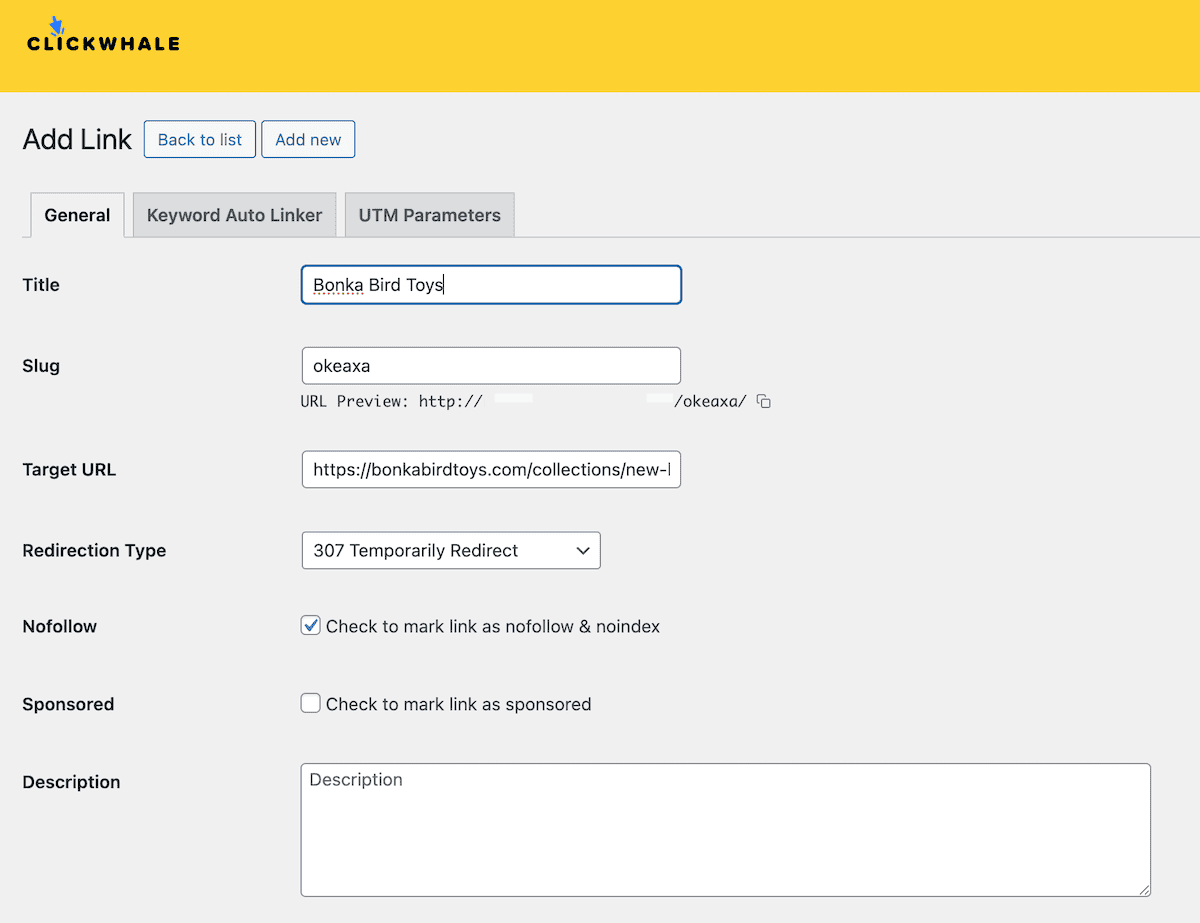Click the Add Link page heading
This screenshot has height=923, width=1200.
click(x=77, y=139)
